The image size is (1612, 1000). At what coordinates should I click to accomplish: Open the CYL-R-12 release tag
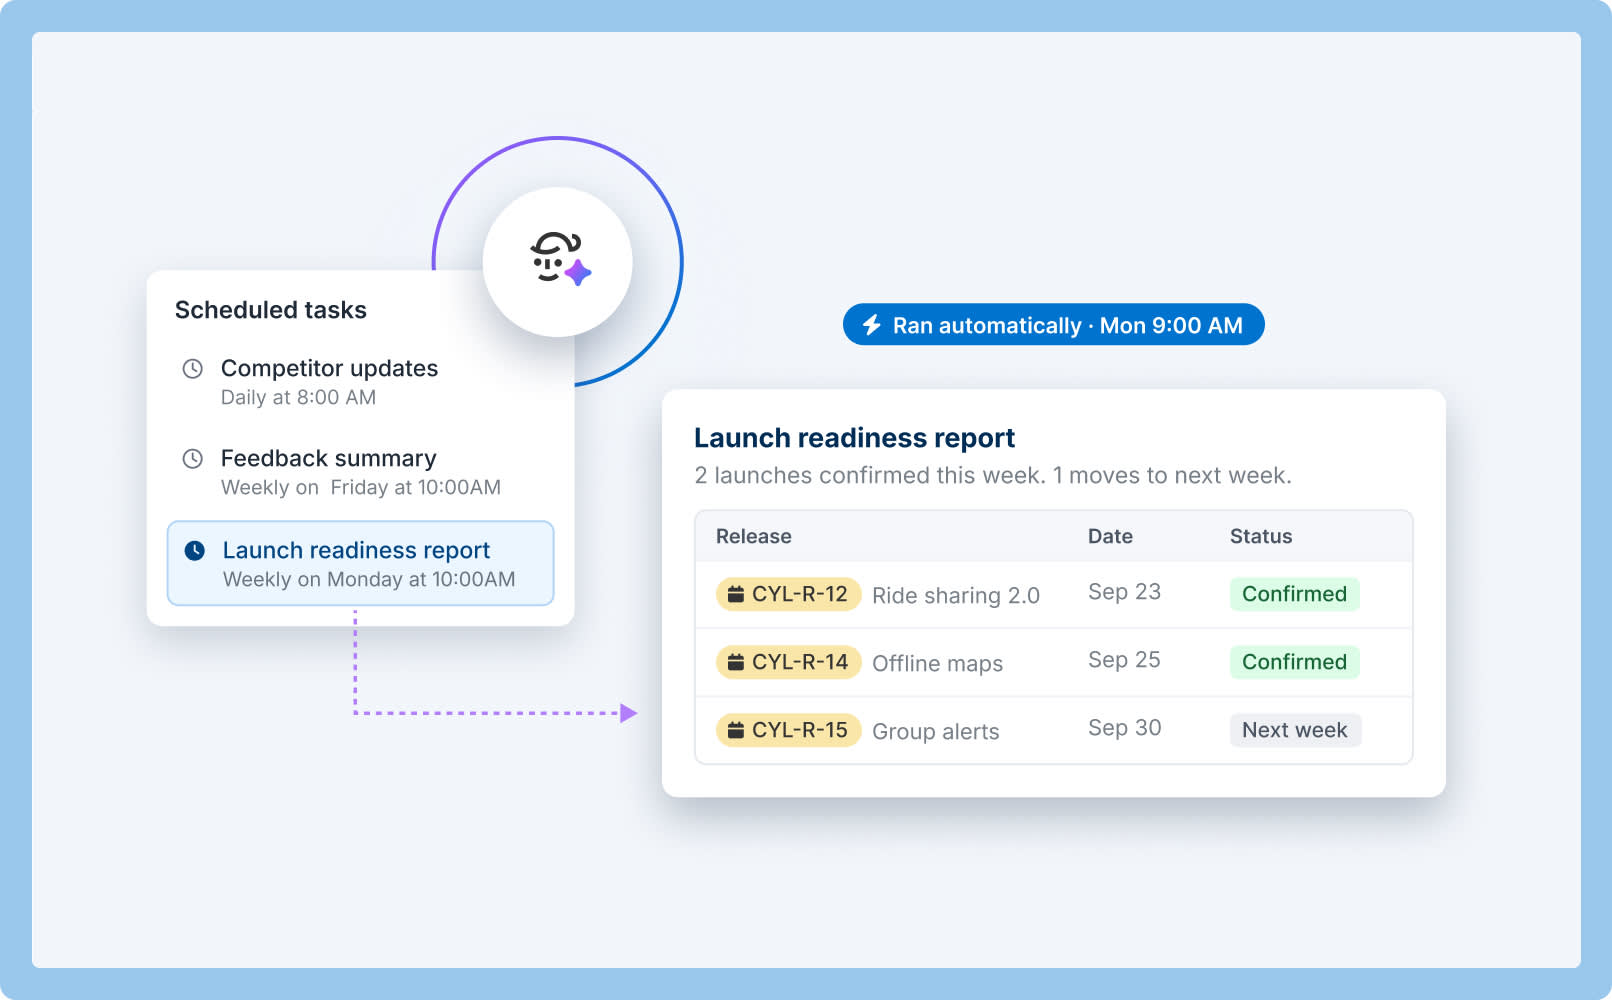tap(788, 594)
